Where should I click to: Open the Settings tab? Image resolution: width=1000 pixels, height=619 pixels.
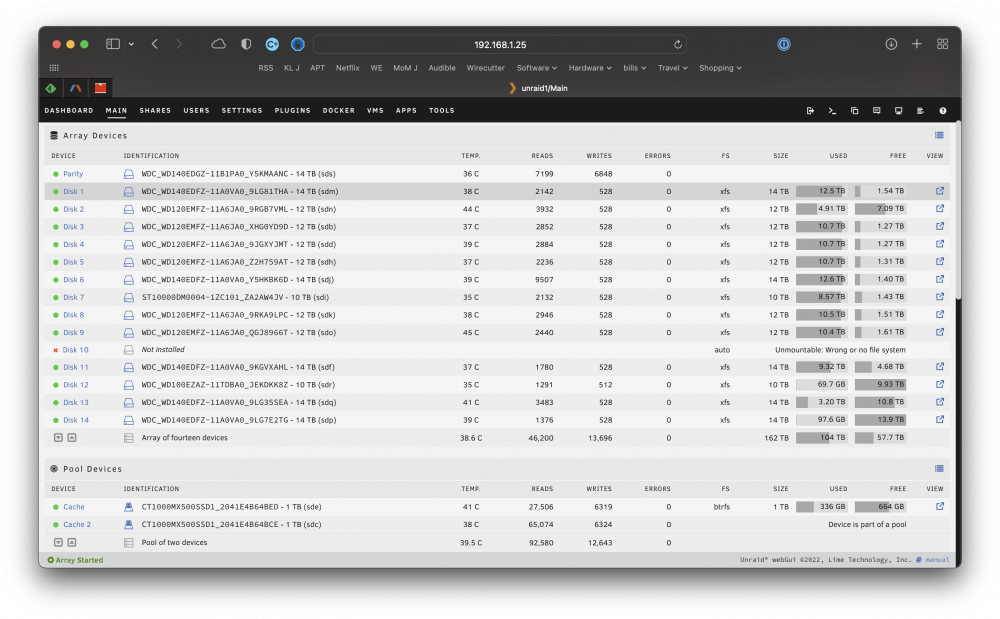tap(242, 111)
